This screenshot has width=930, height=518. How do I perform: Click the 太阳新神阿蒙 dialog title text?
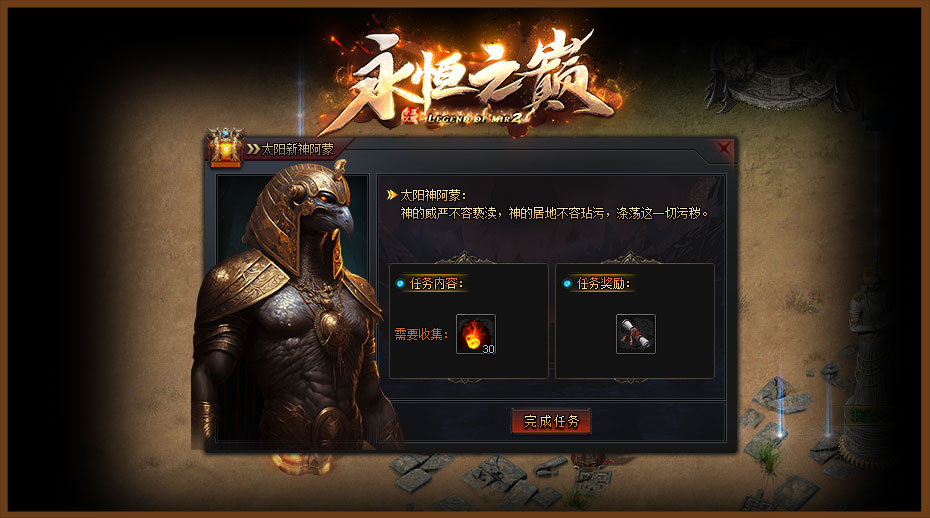click(298, 149)
